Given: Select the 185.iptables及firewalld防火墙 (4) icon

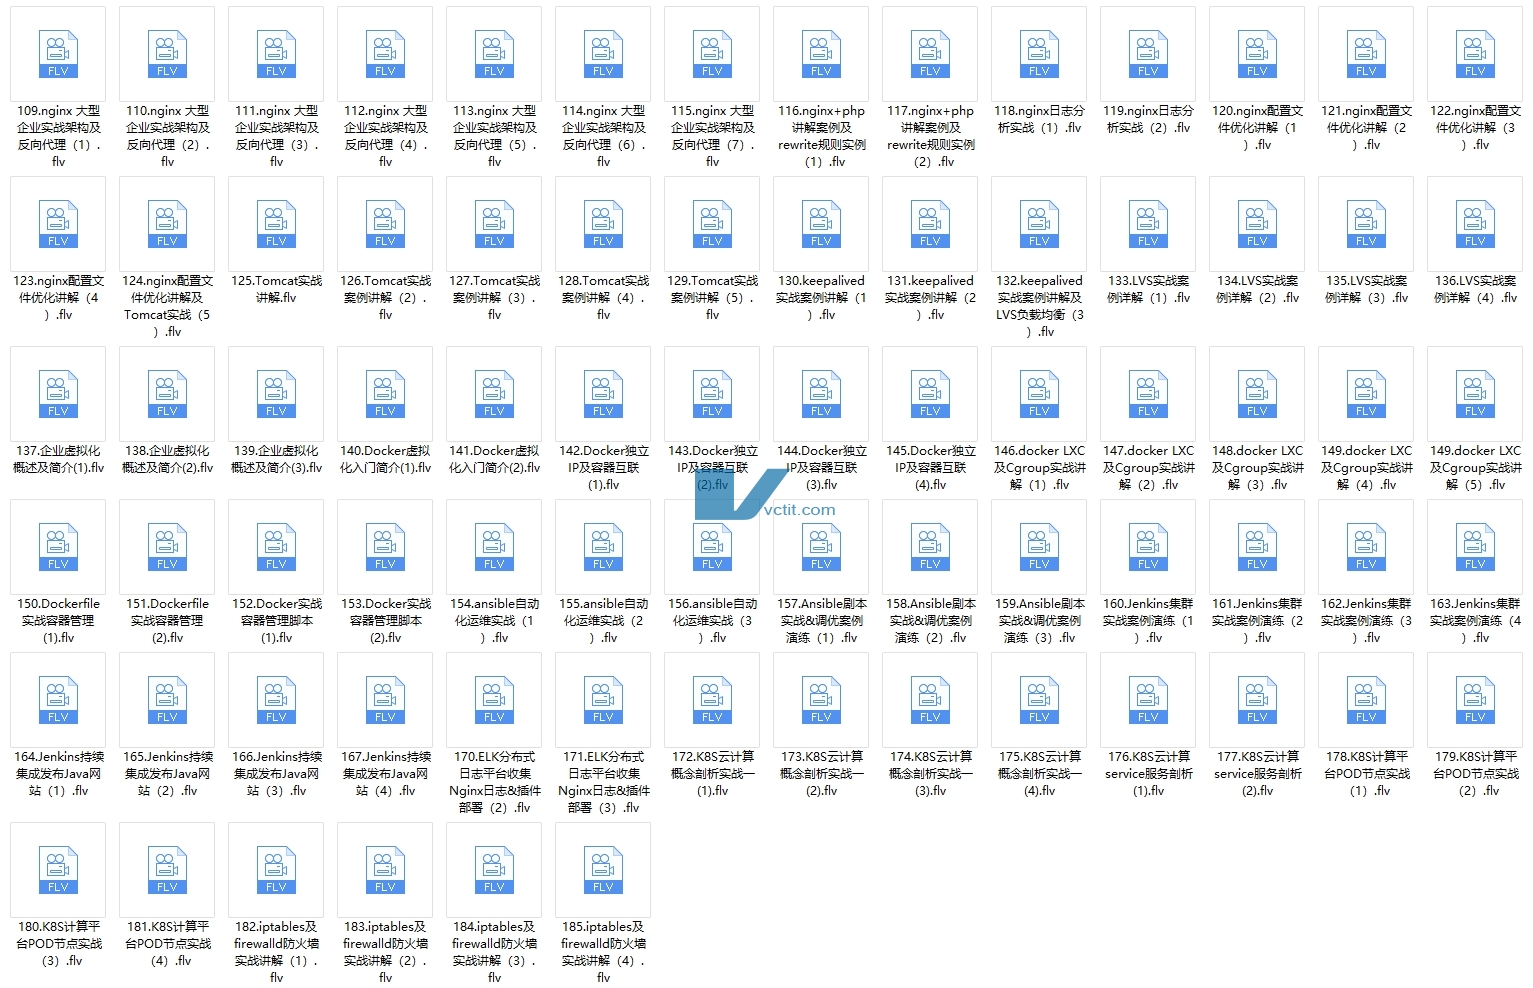Looking at the screenshot, I should (x=603, y=870).
